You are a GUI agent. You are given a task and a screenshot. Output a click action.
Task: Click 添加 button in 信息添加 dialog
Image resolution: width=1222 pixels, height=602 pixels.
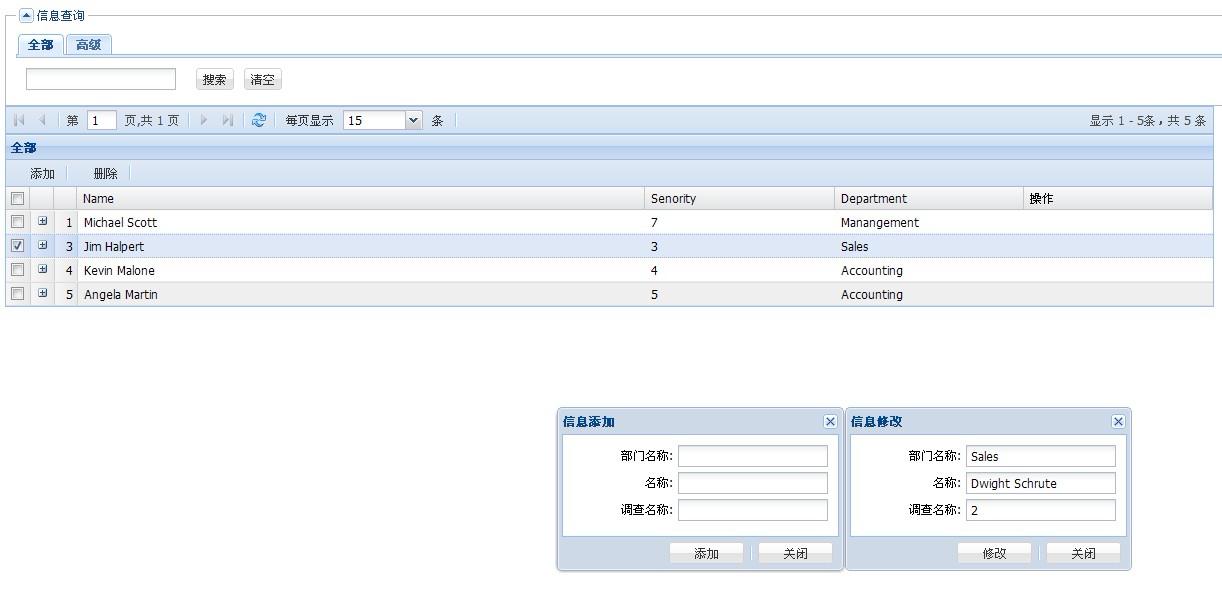[x=706, y=553]
